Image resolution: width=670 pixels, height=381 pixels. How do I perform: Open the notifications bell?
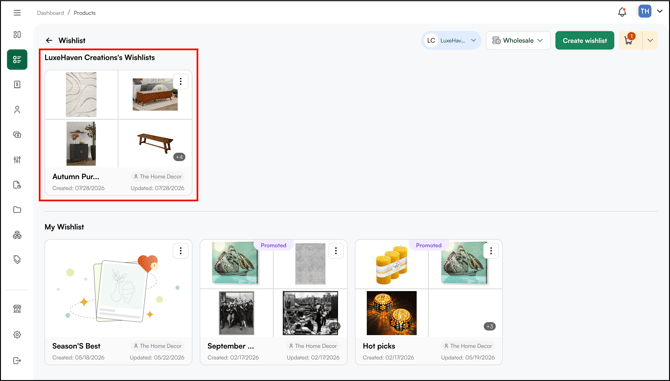[622, 12]
